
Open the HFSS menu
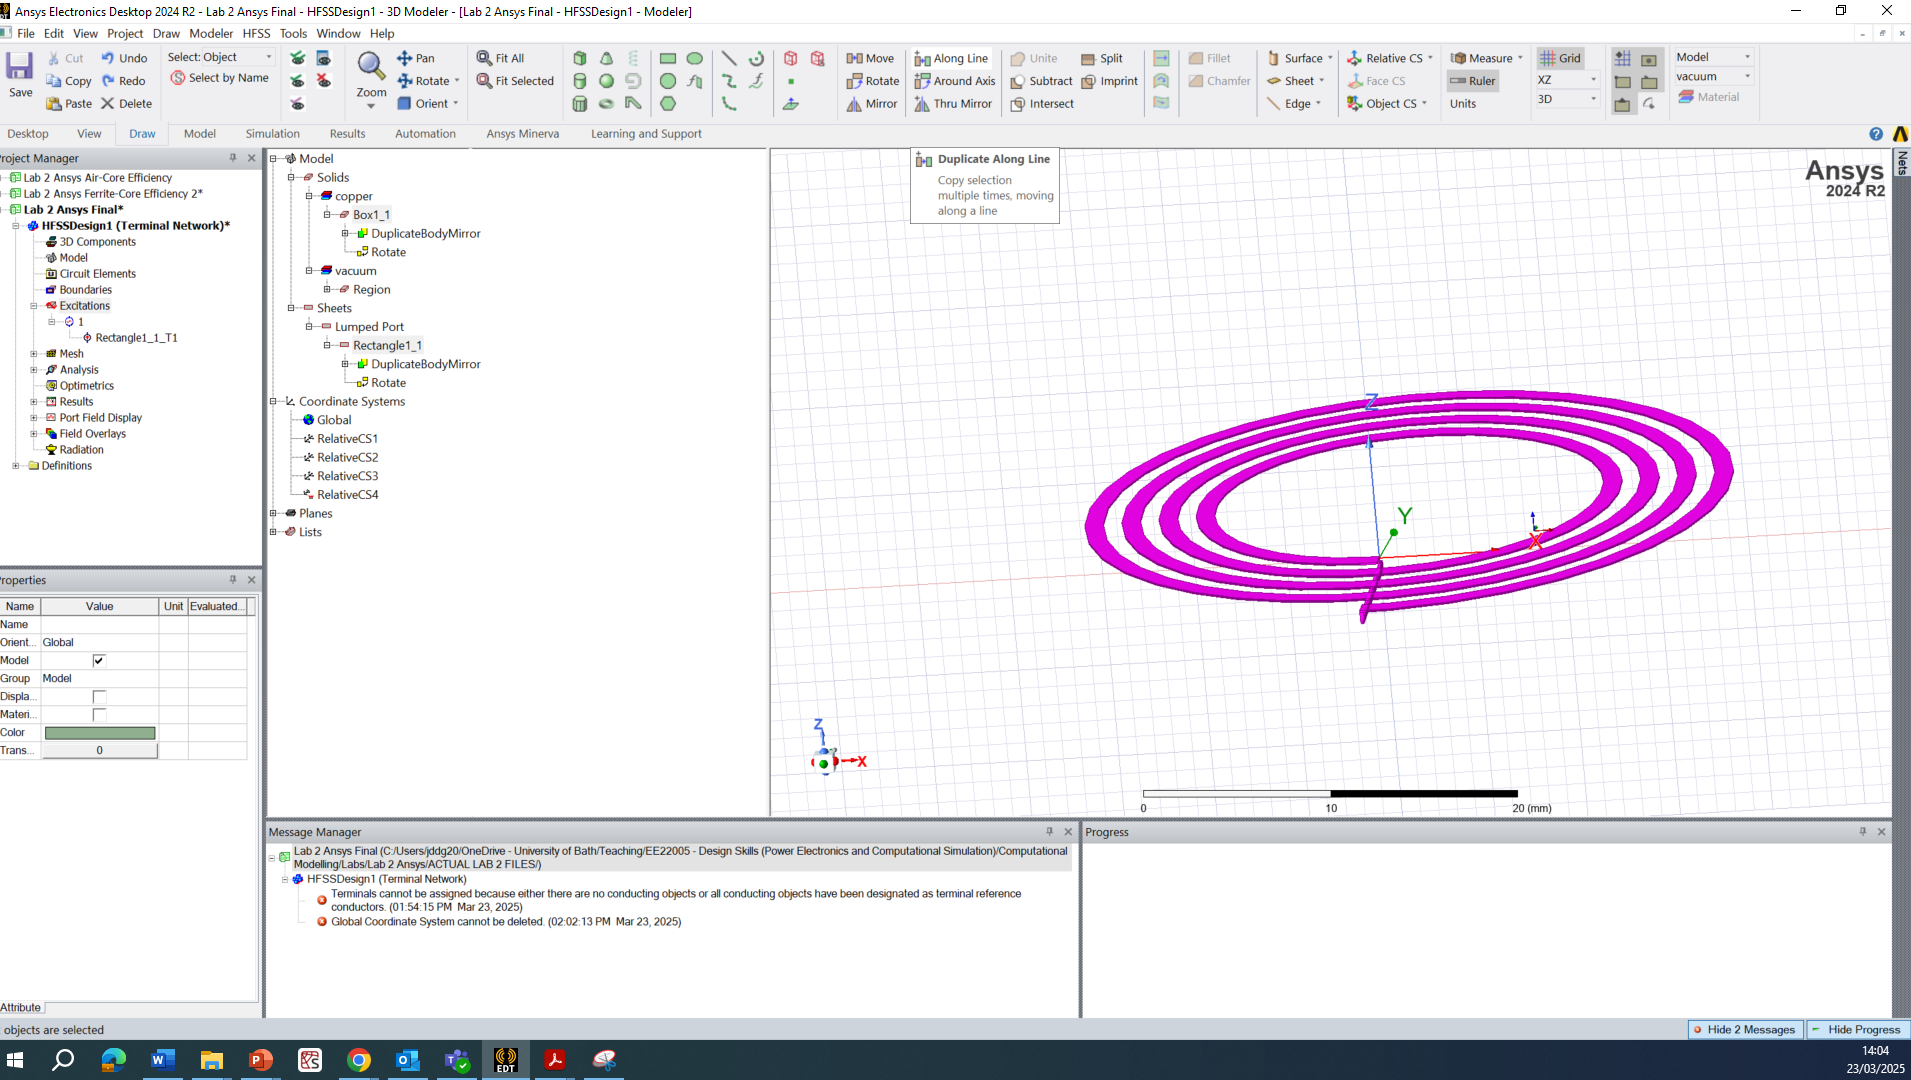(256, 33)
